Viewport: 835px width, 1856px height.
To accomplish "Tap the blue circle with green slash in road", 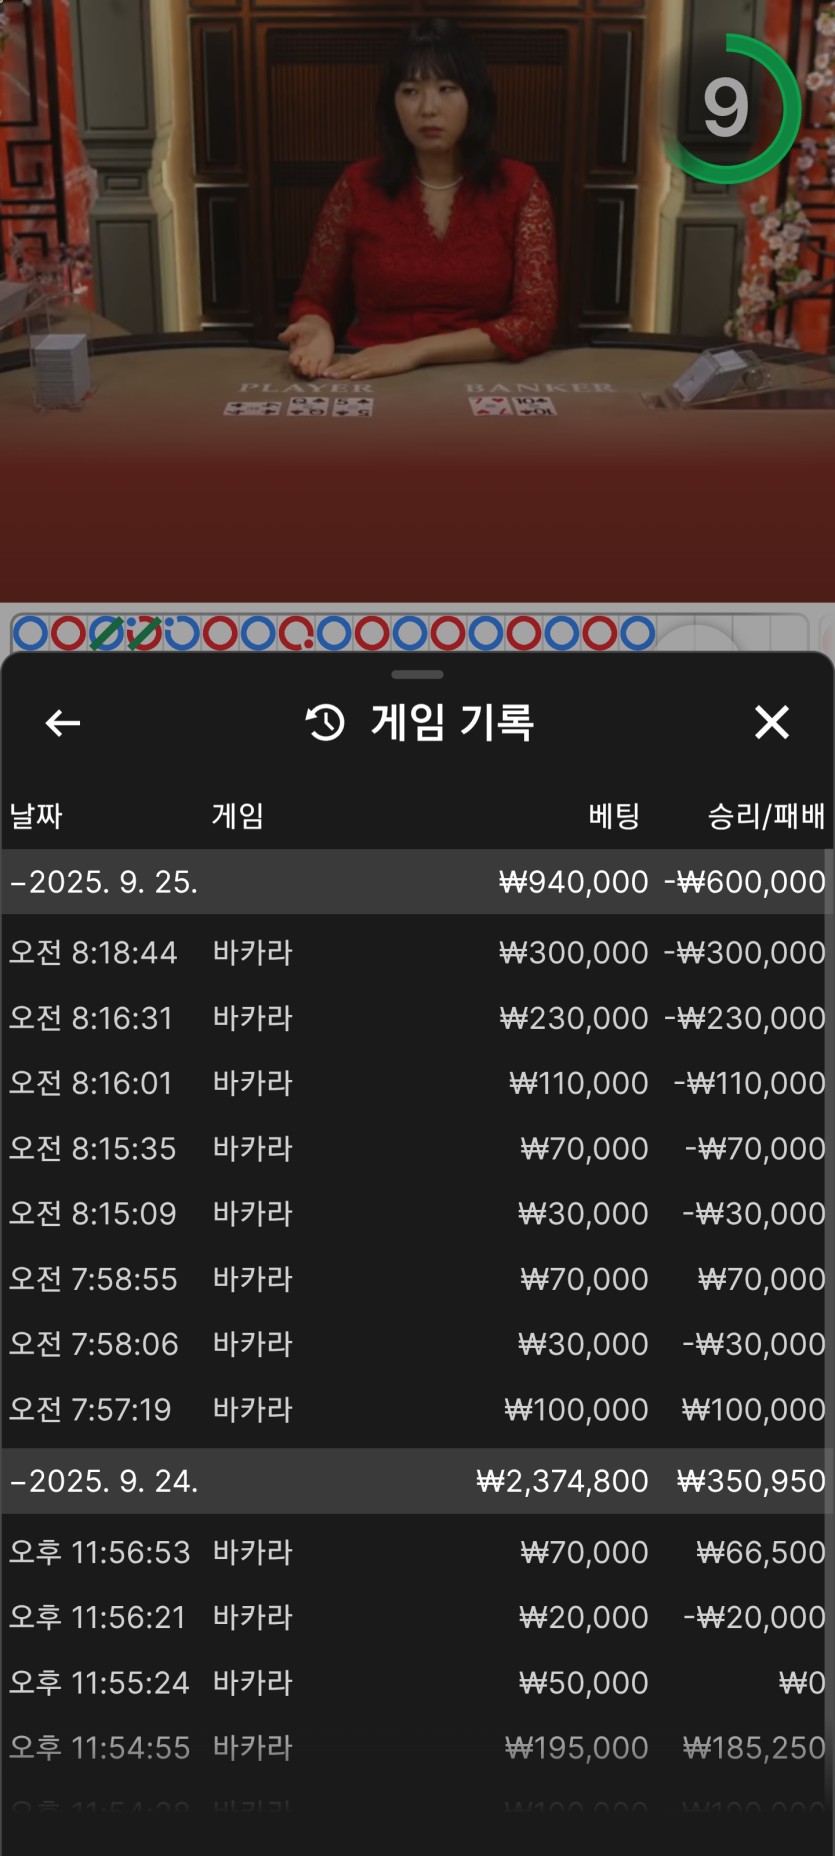I will [106, 633].
